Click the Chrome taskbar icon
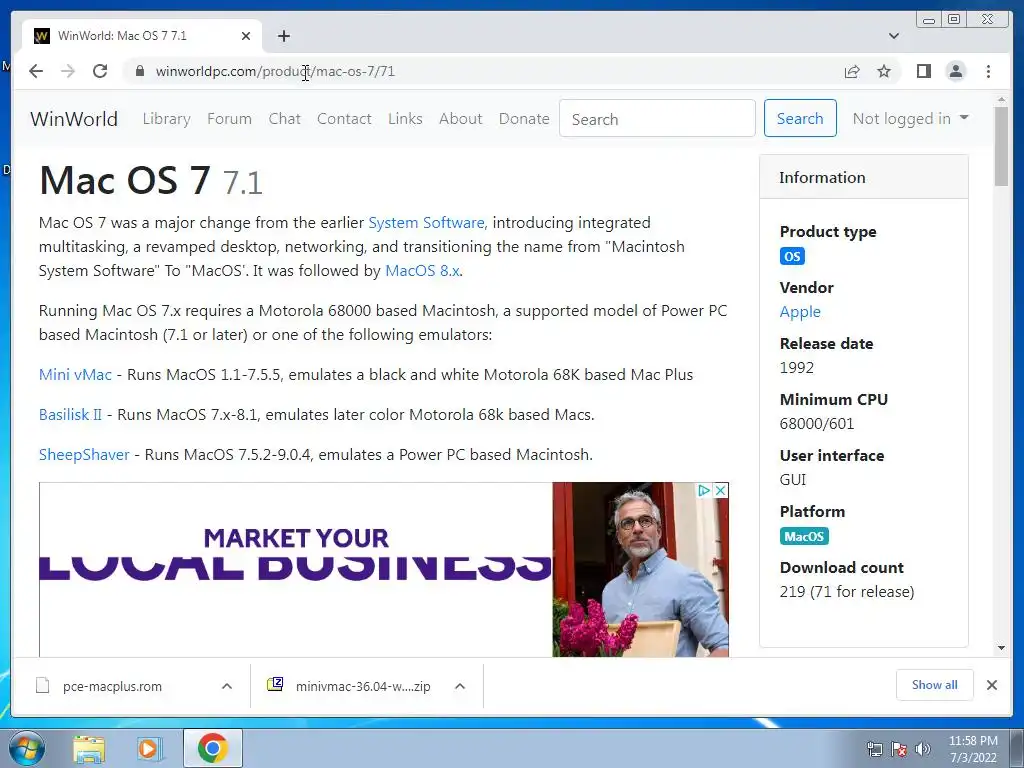Viewport: 1024px width, 768px height. pyautogui.click(x=212, y=748)
